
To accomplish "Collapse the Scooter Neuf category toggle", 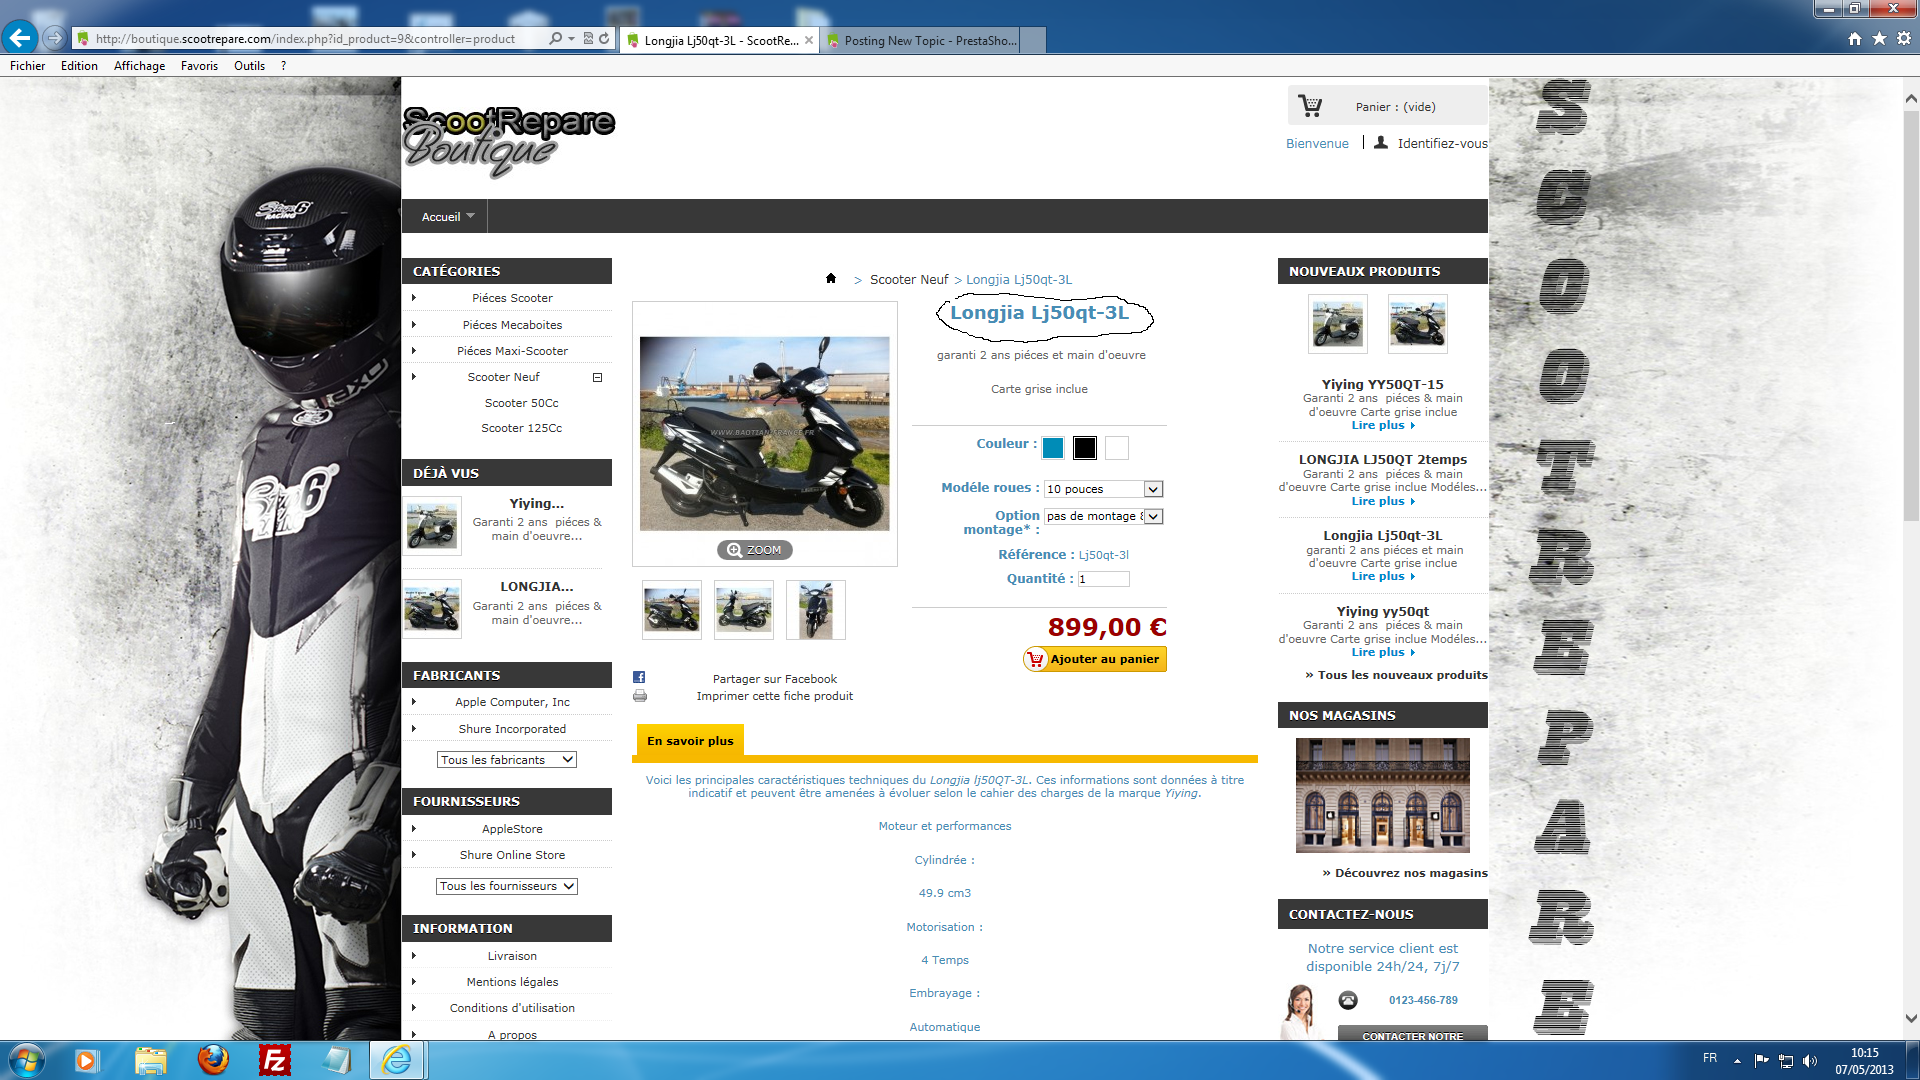I will pos(597,377).
